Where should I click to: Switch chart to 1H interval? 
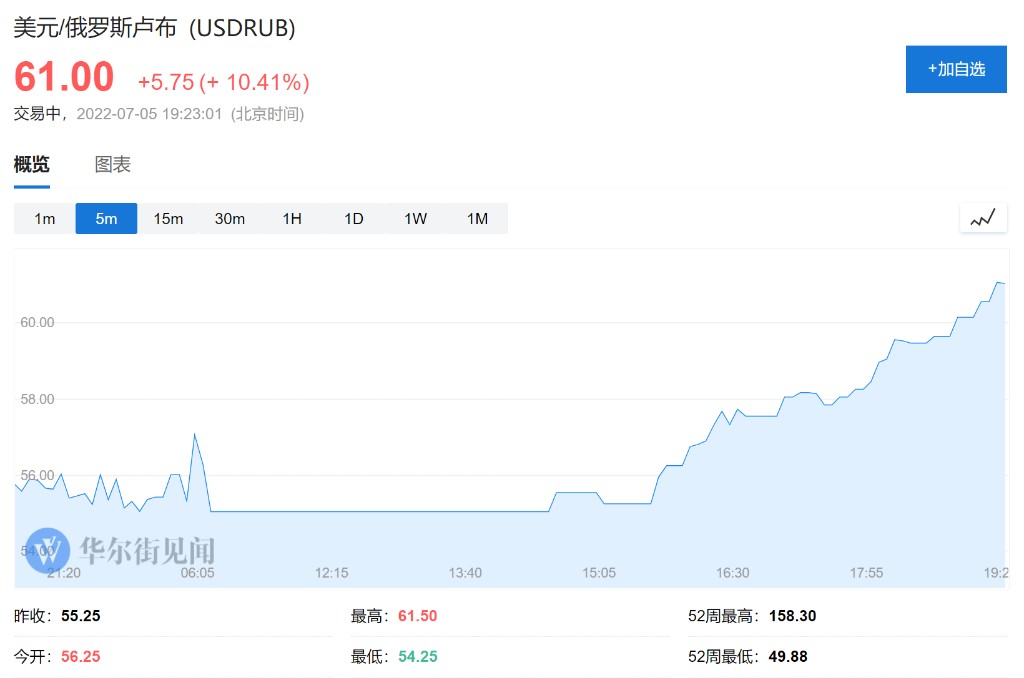coord(292,219)
